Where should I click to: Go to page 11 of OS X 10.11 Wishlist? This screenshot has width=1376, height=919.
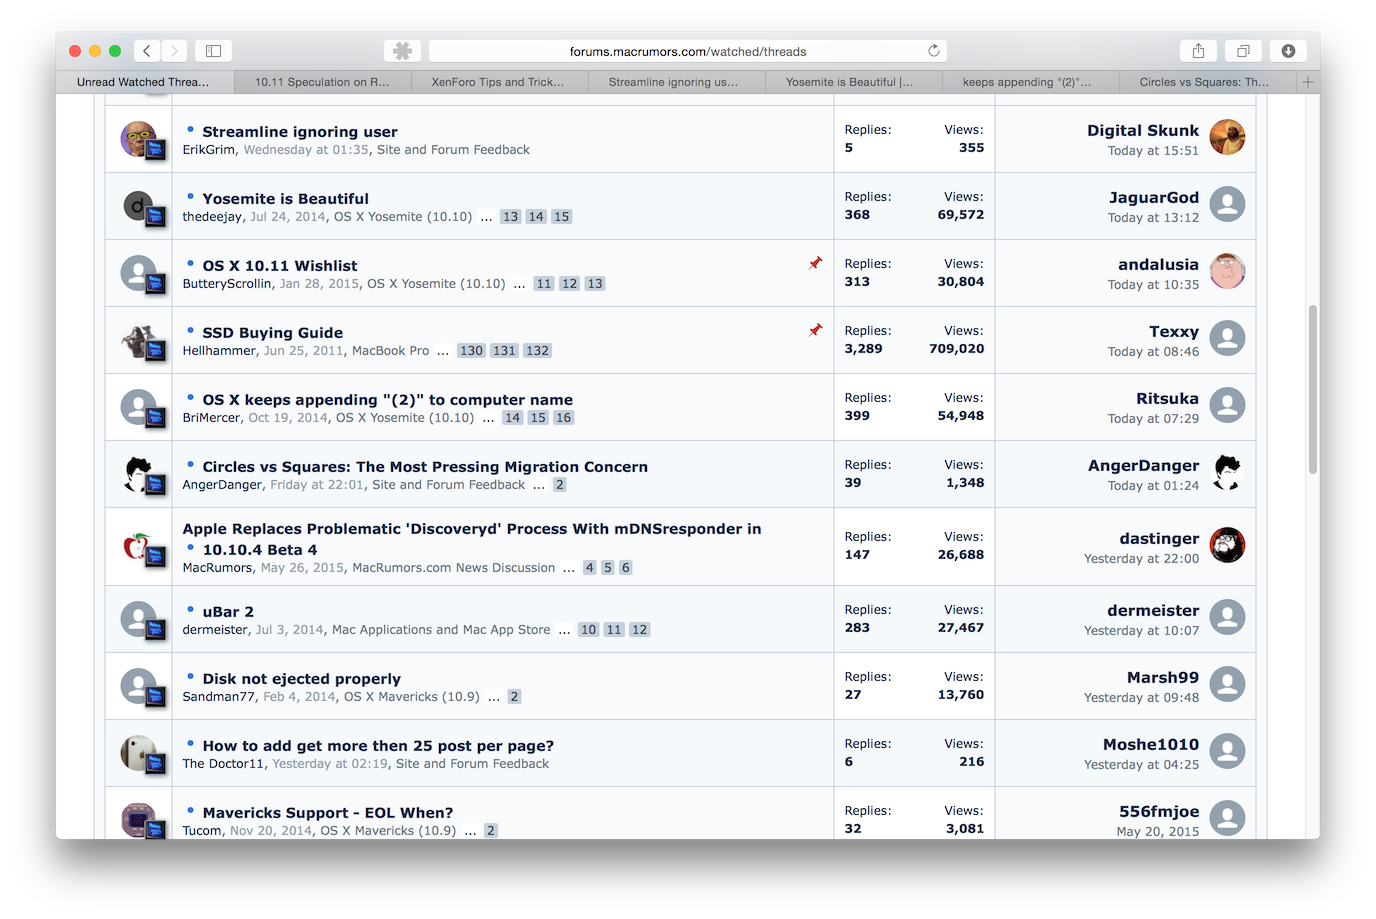(544, 284)
